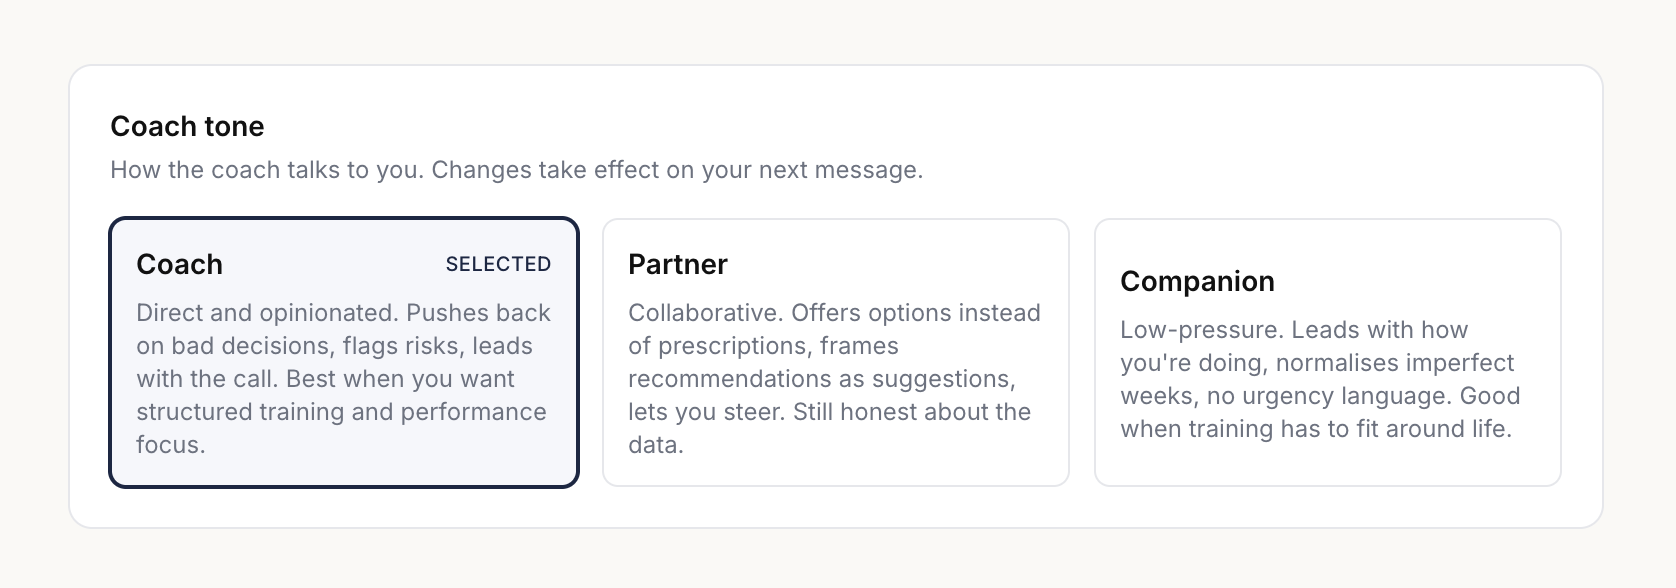Click "recommendations as suggestions" line in Partner
Viewport: 1676px width, 588px height.
821,379
